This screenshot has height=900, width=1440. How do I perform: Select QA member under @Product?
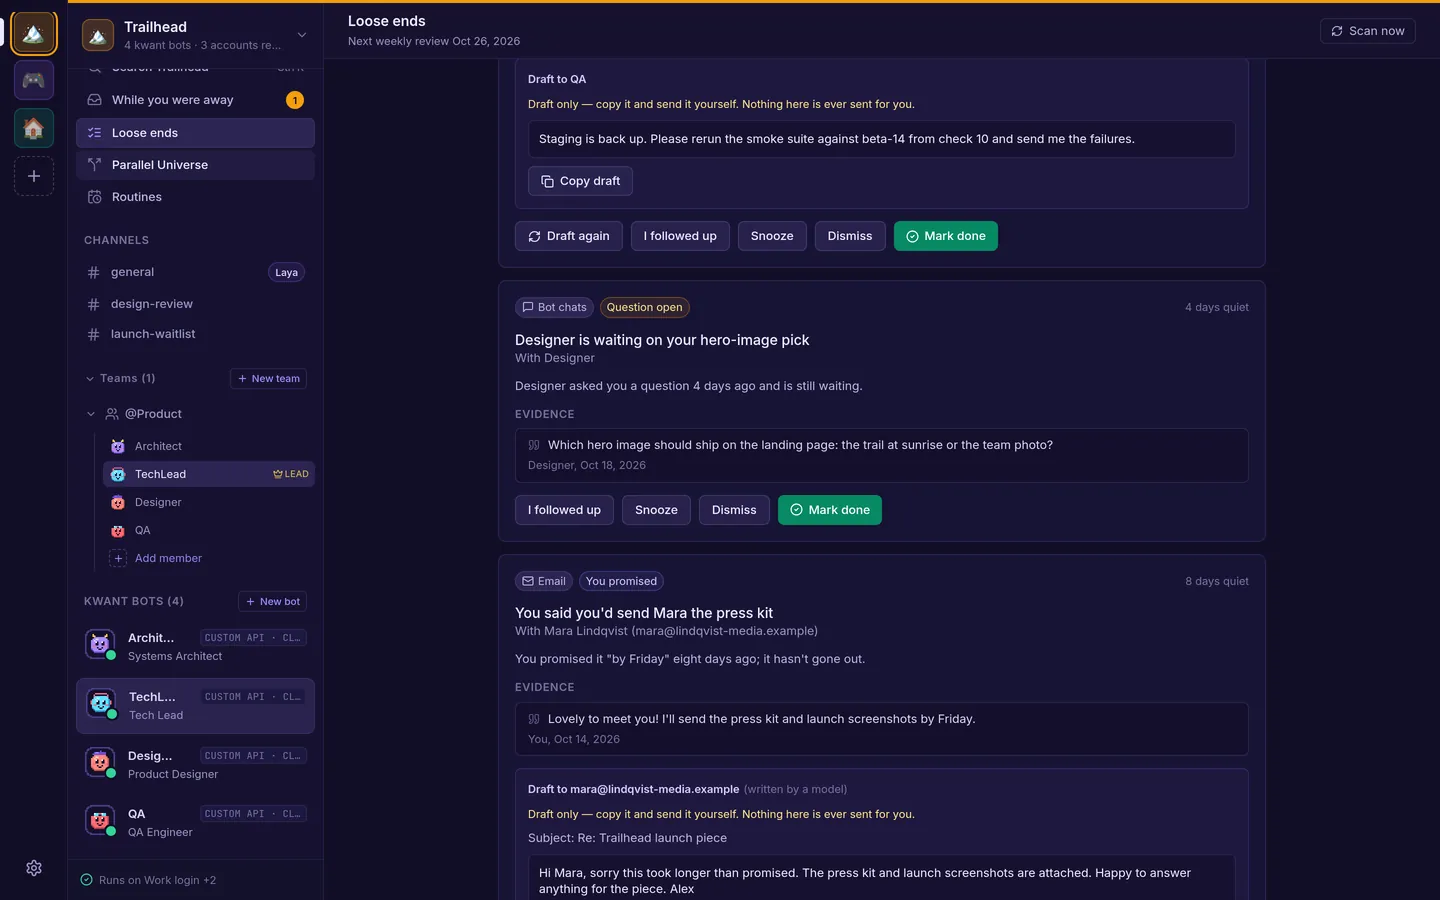208,530
